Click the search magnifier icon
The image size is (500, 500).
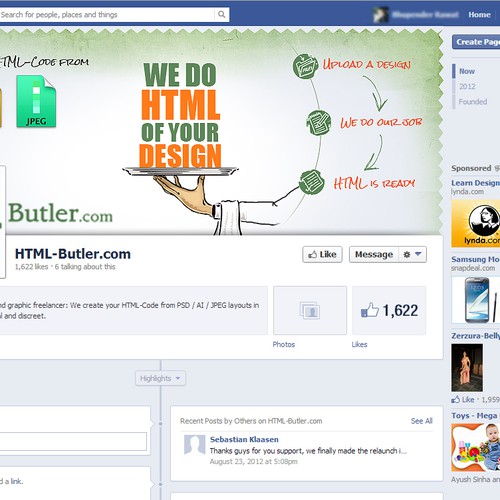(221, 14)
